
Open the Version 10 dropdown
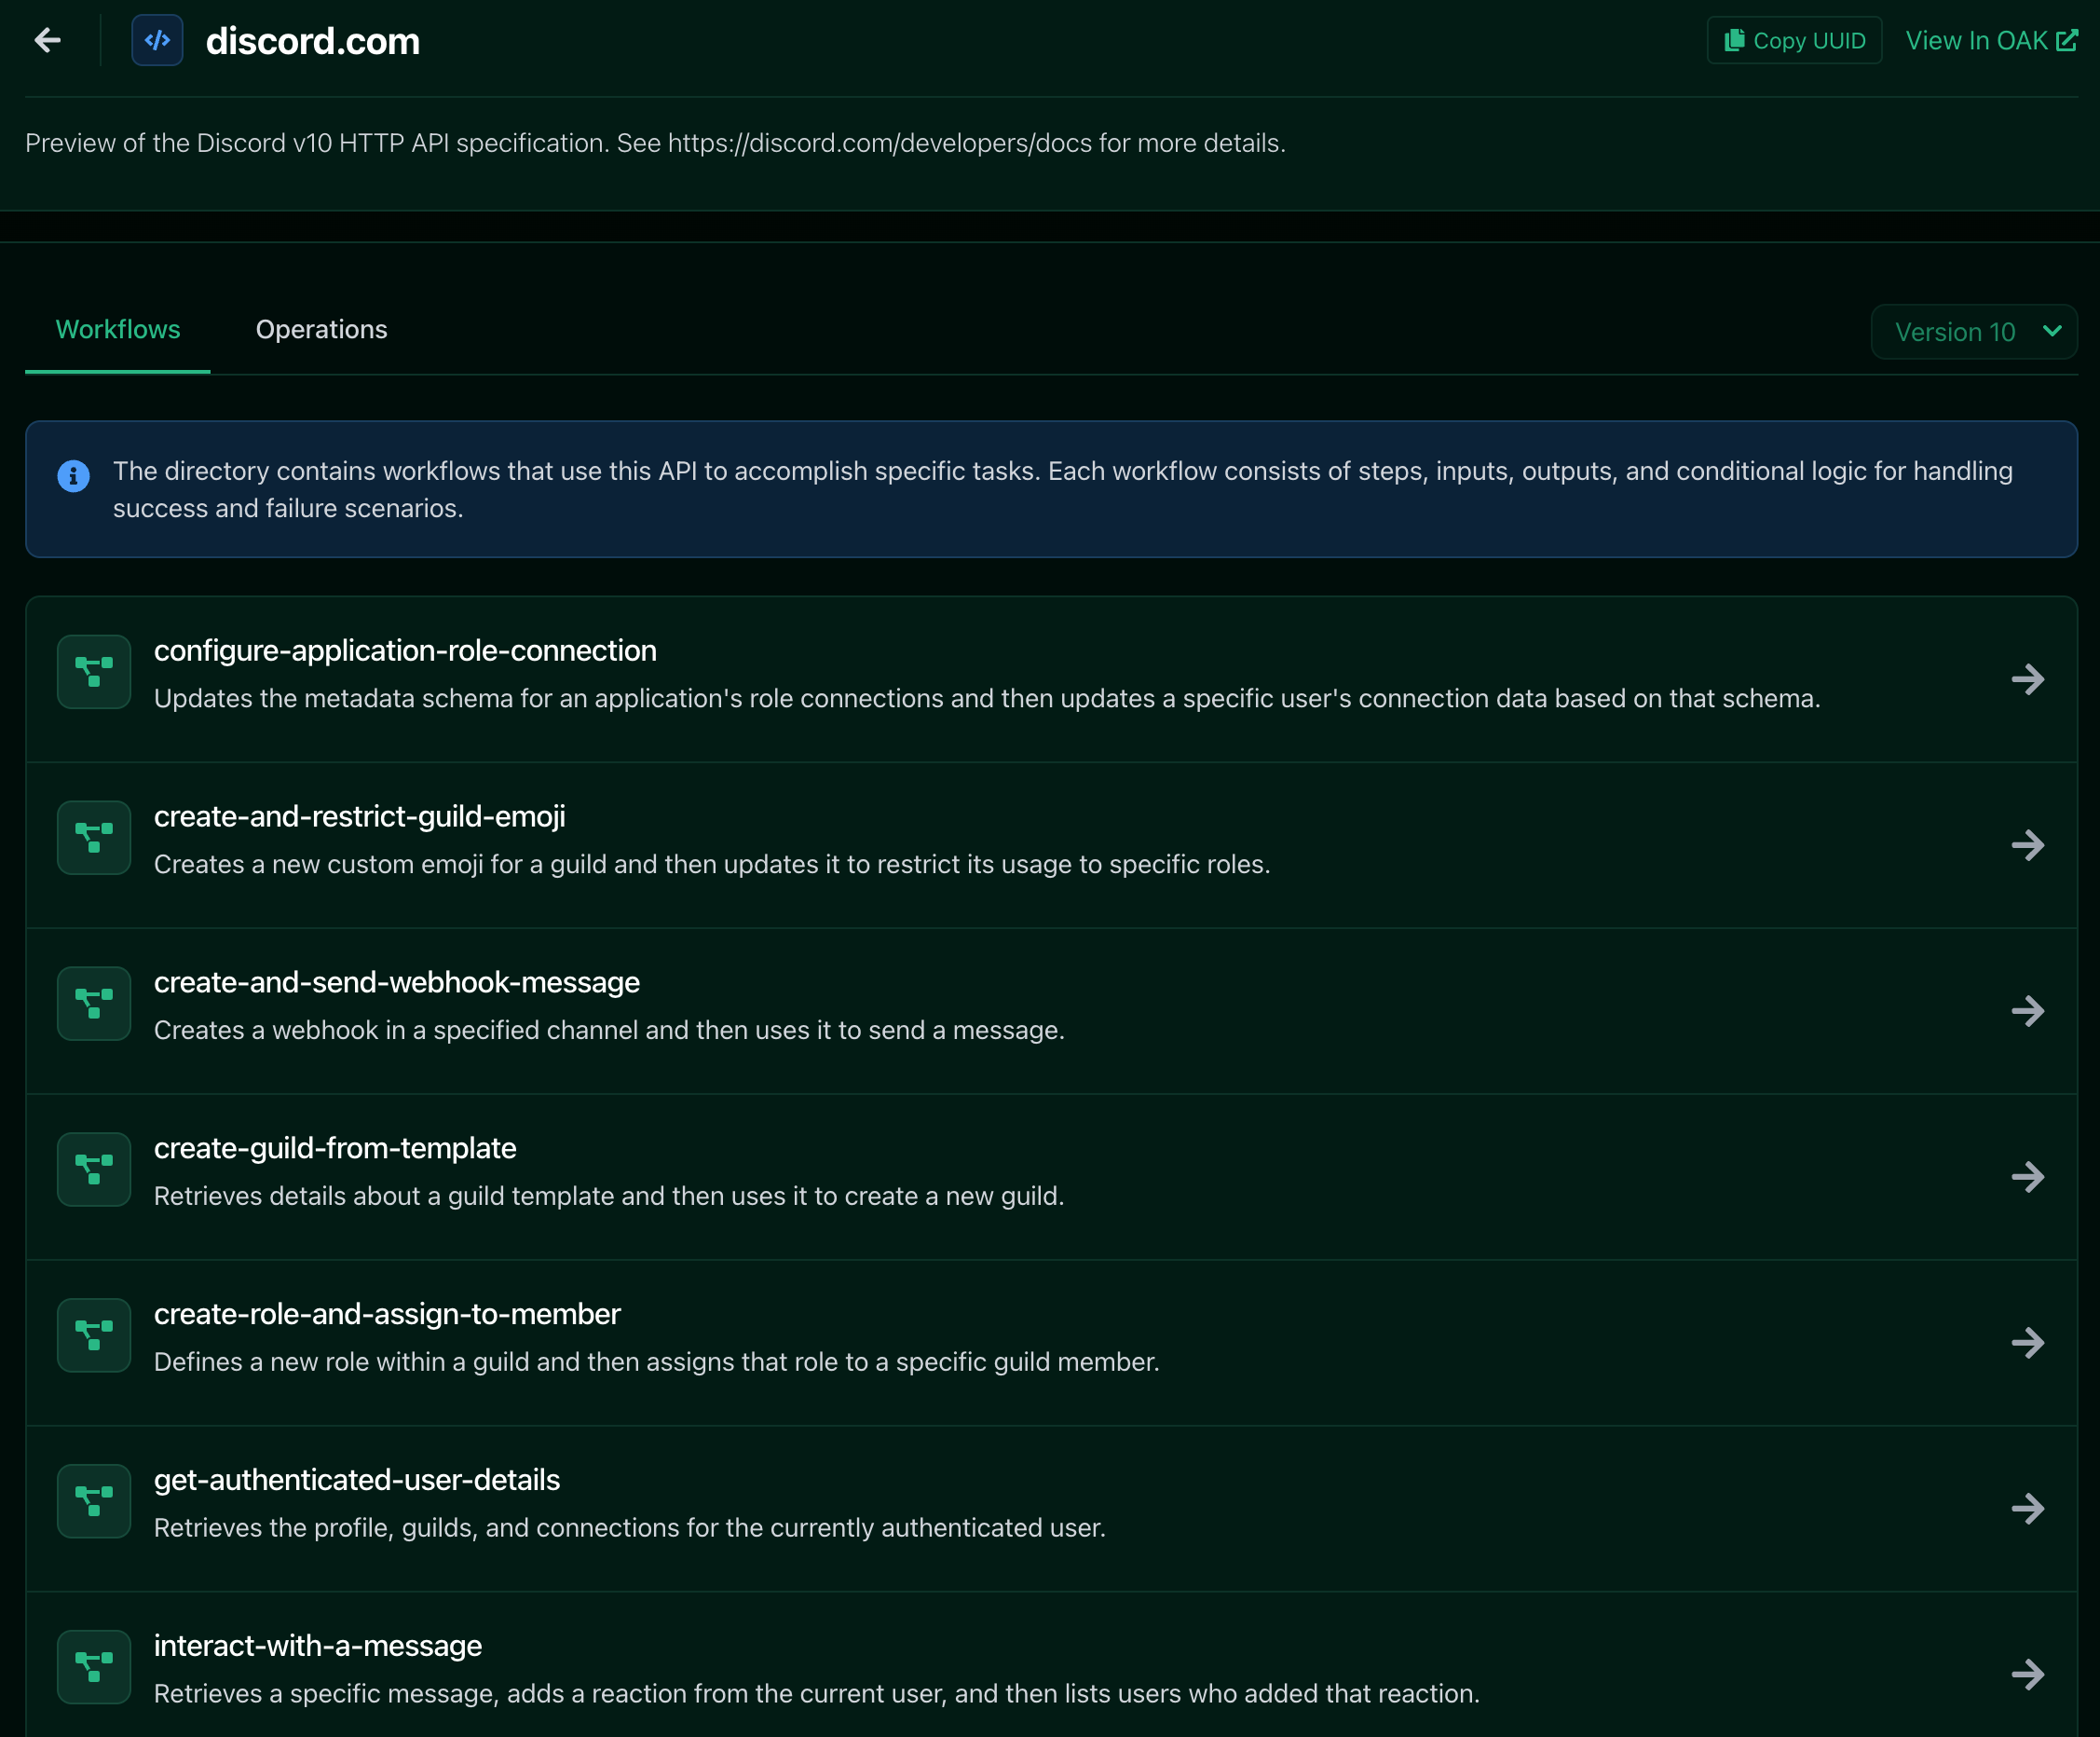point(1974,332)
